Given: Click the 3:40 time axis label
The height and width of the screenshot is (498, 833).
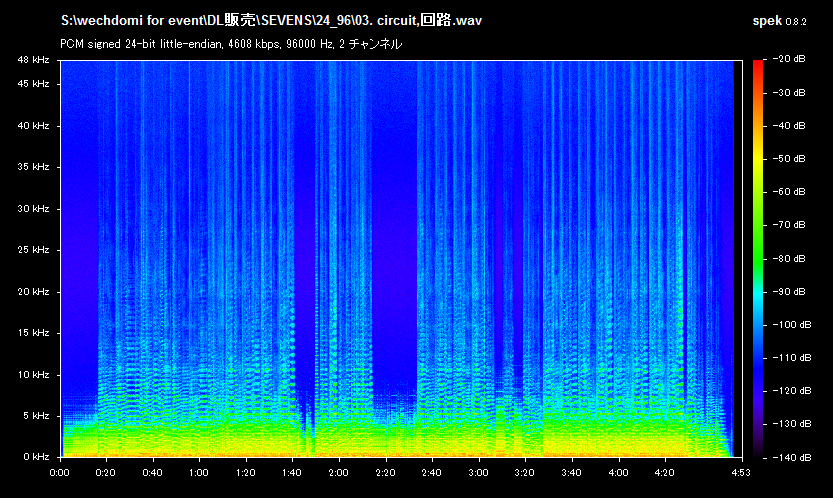Looking at the screenshot, I should (571, 472).
